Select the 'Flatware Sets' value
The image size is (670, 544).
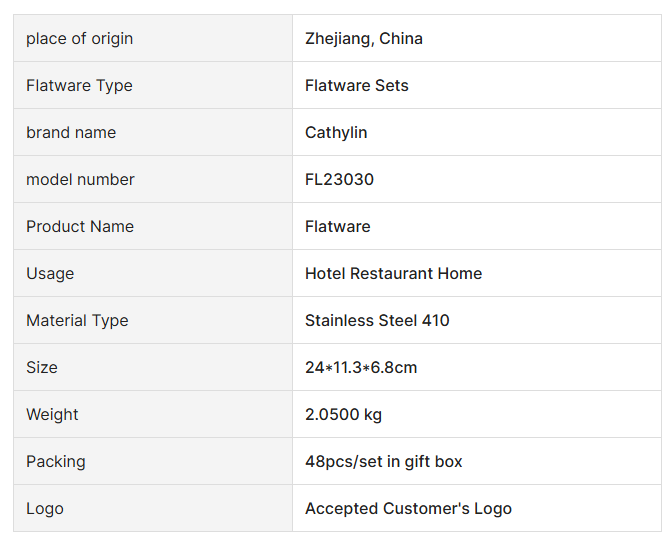[x=356, y=86]
